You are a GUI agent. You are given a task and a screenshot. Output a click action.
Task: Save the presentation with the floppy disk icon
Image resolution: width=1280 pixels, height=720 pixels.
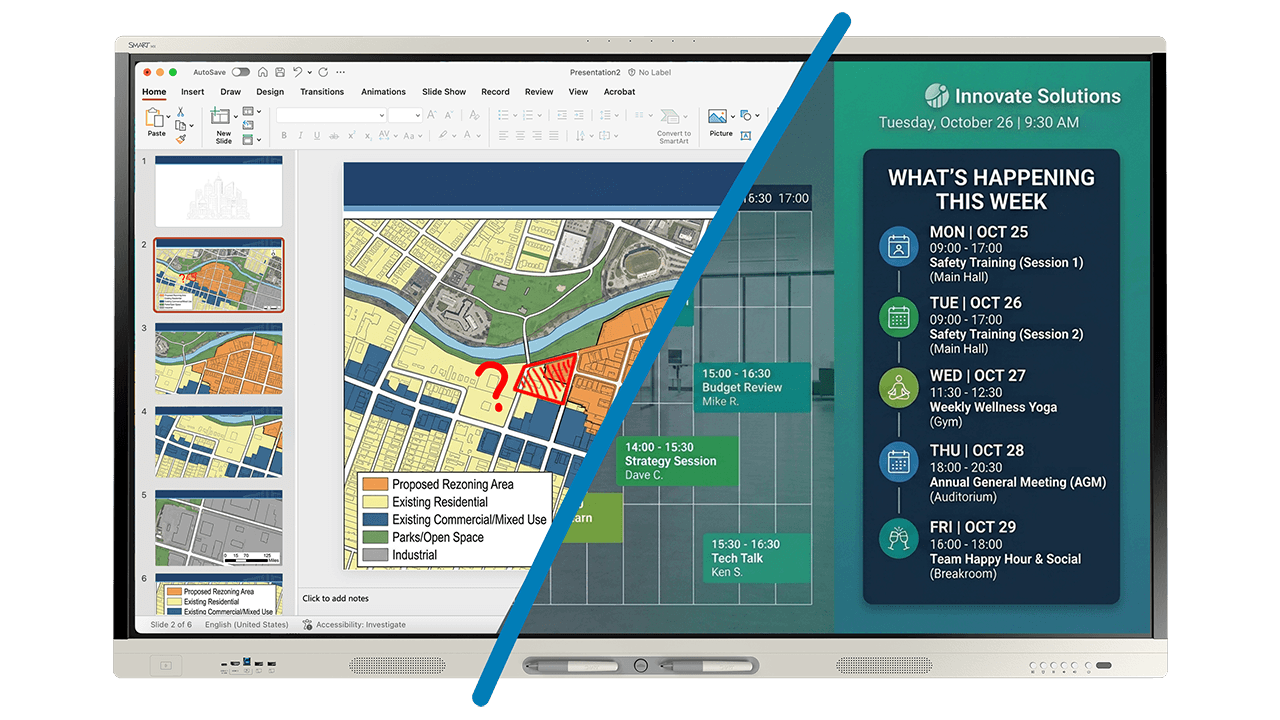(280, 72)
